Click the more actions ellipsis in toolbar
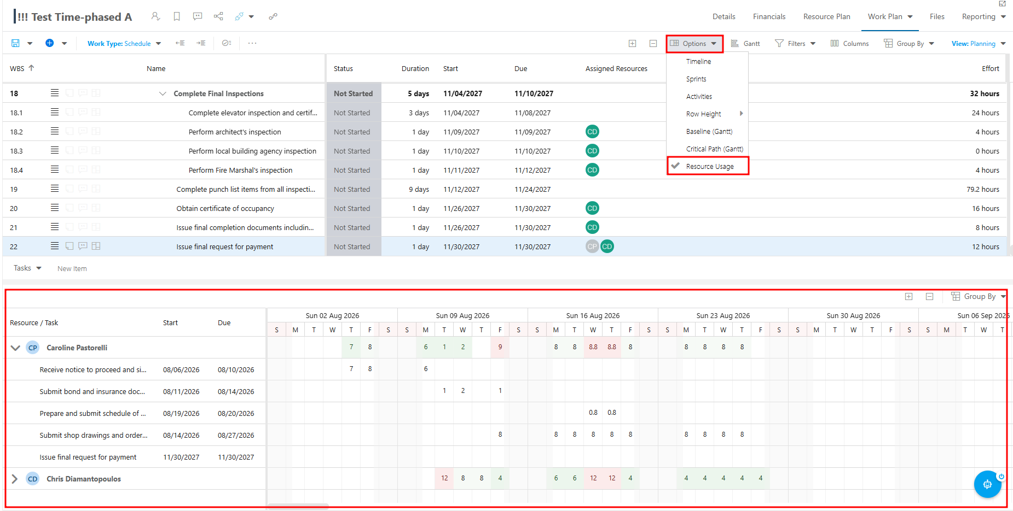 coord(252,43)
